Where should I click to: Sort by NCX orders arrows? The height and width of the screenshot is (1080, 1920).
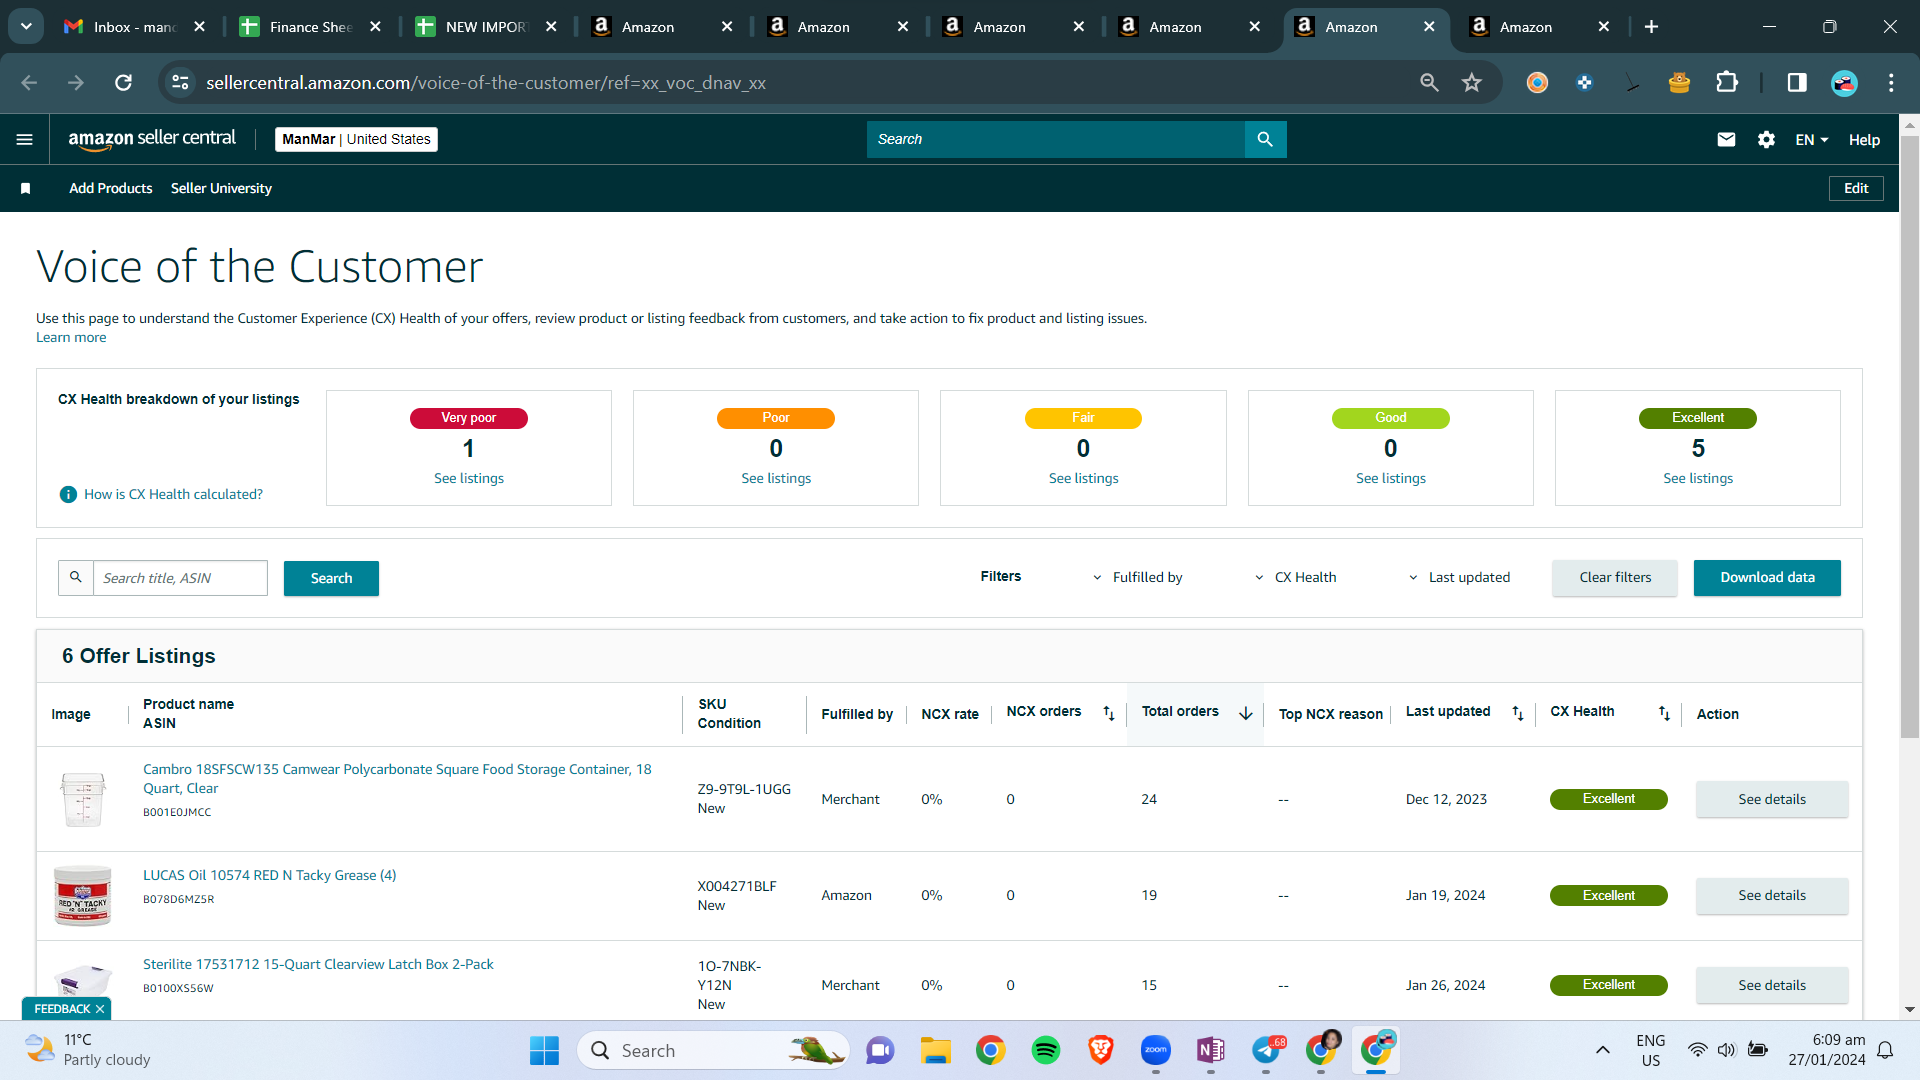tap(1109, 713)
